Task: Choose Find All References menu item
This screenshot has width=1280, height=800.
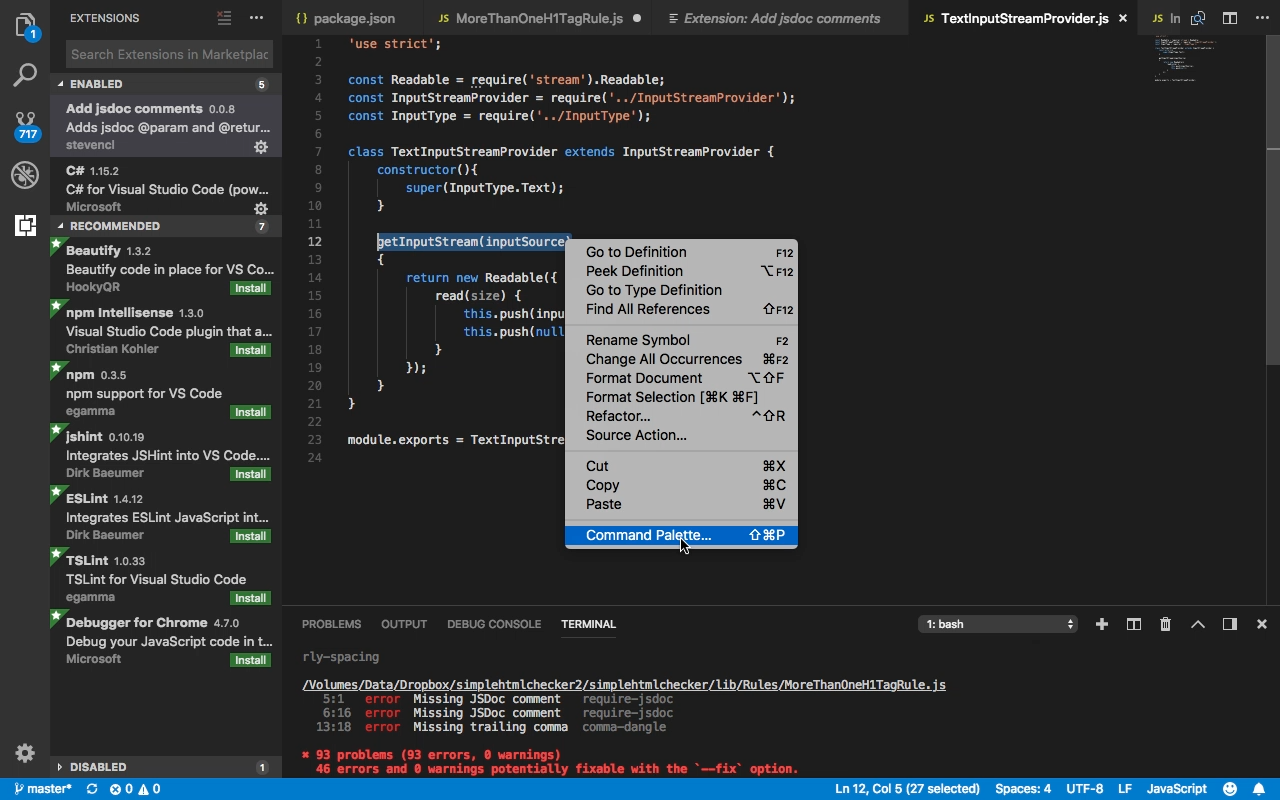Action: pyautogui.click(x=681, y=309)
